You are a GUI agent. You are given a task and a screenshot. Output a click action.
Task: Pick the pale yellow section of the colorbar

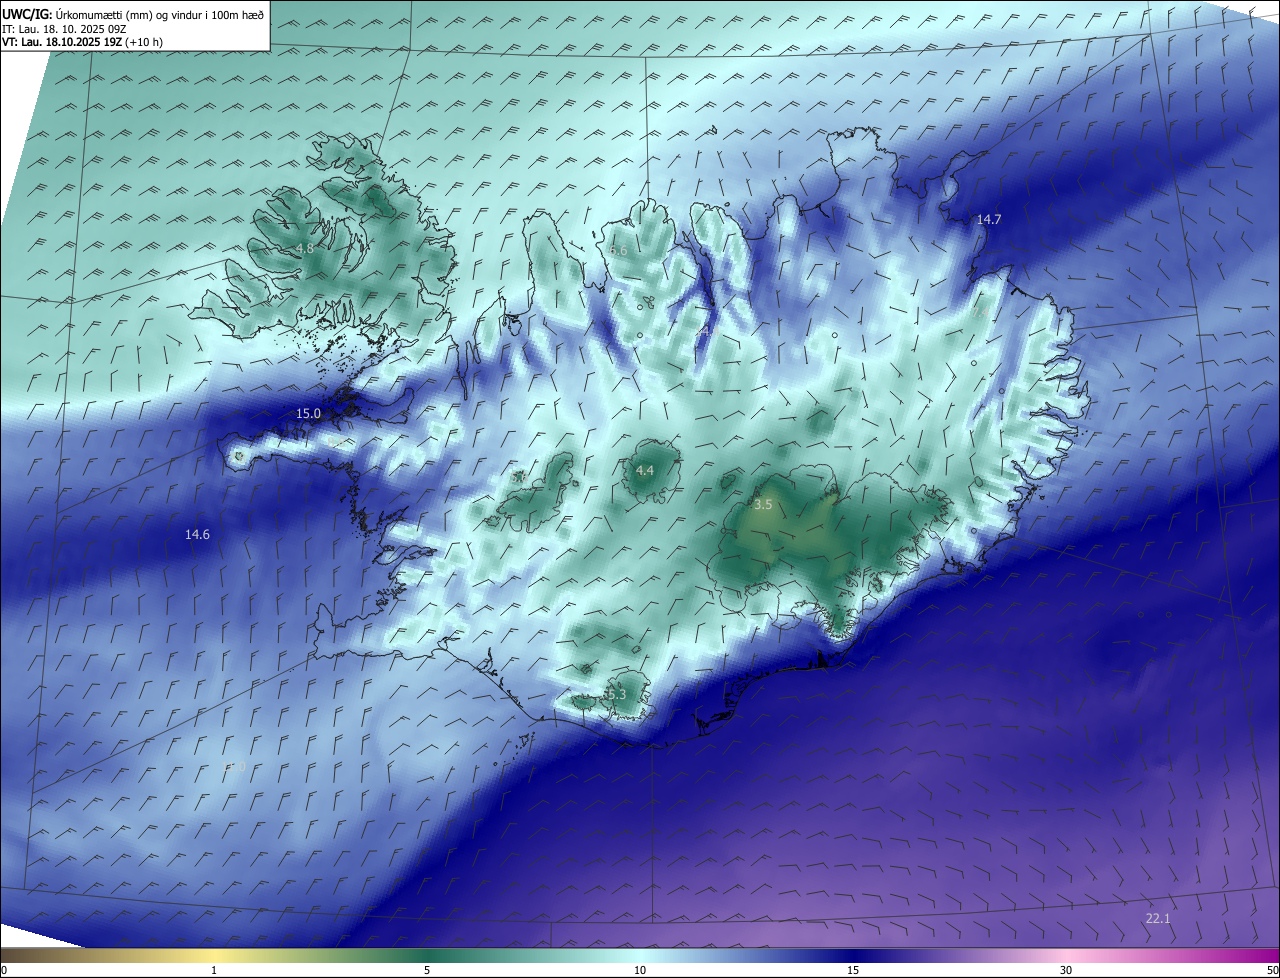[214, 955]
